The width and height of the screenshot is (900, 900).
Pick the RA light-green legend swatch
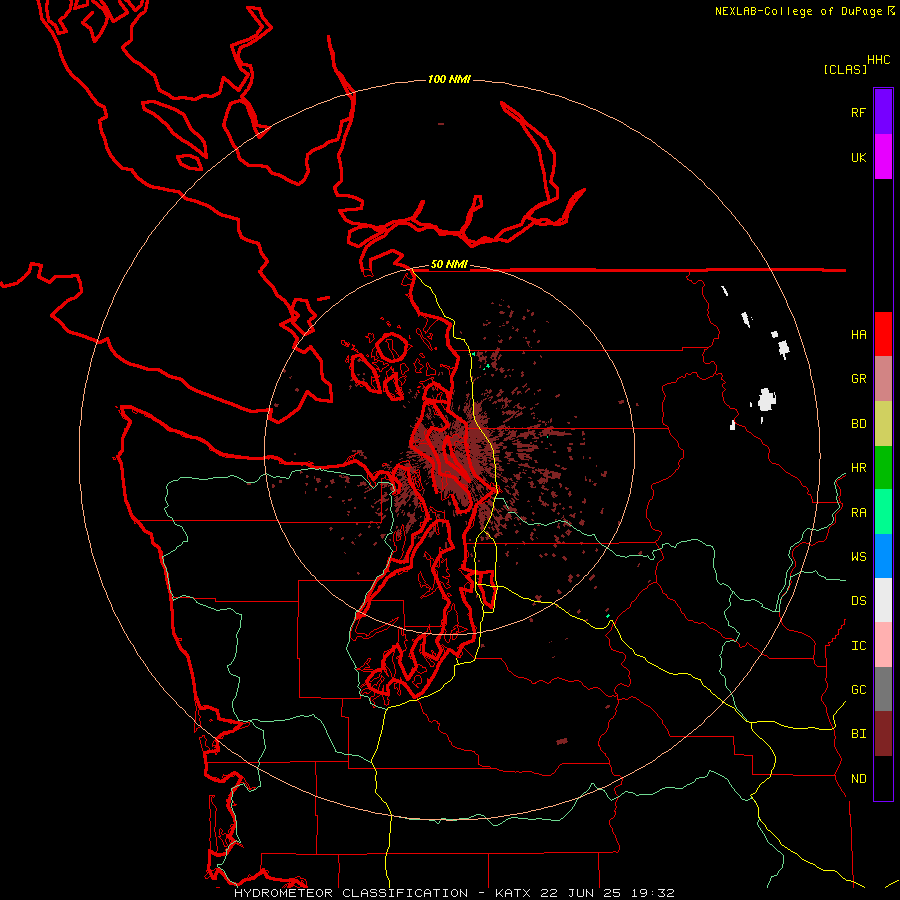(x=883, y=512)
